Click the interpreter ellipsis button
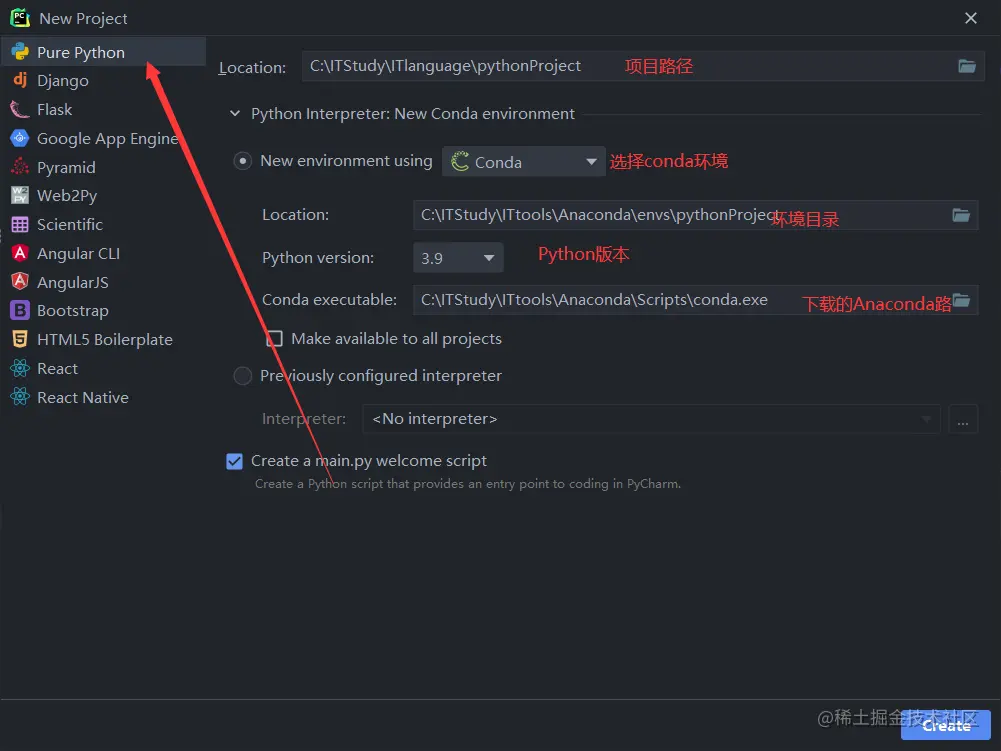The image size is (1001, 751). click(x=963, y=420)
